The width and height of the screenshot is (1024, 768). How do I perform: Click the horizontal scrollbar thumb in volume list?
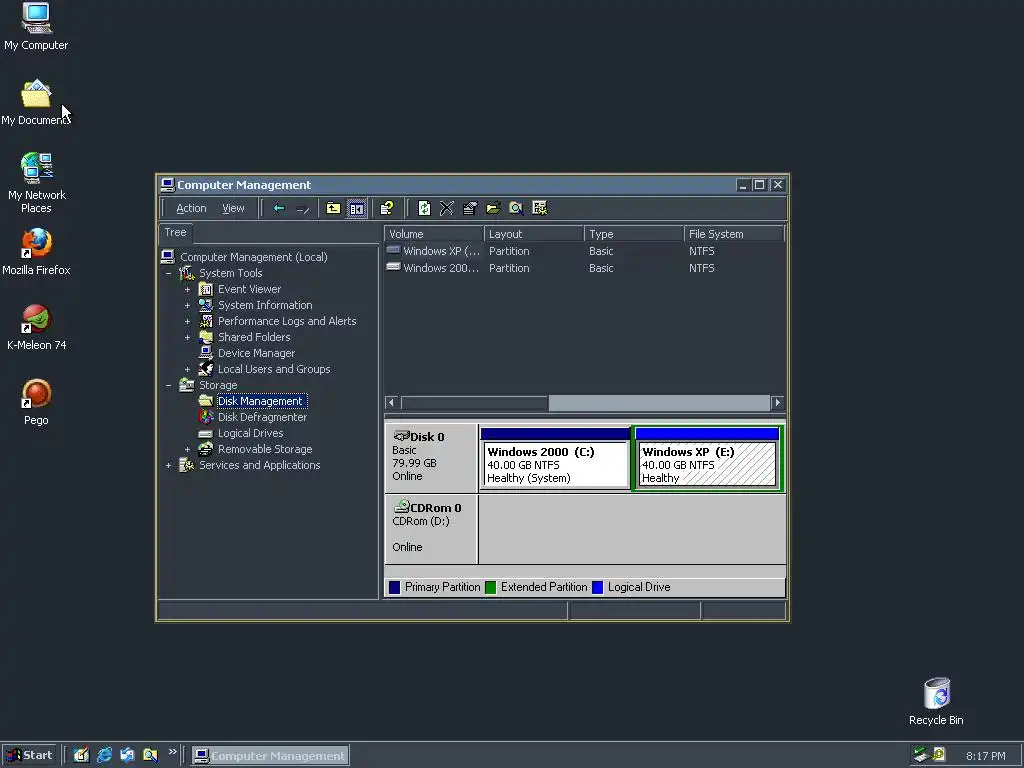pos(475,402)
